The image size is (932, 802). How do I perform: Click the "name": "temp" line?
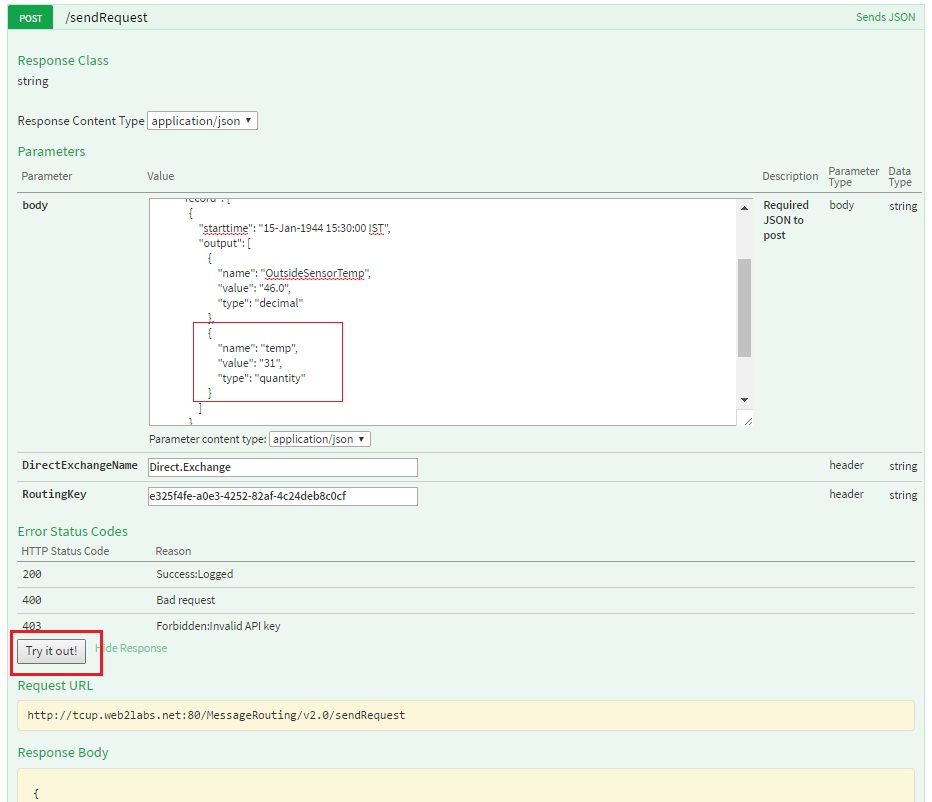tap(257, 348)
